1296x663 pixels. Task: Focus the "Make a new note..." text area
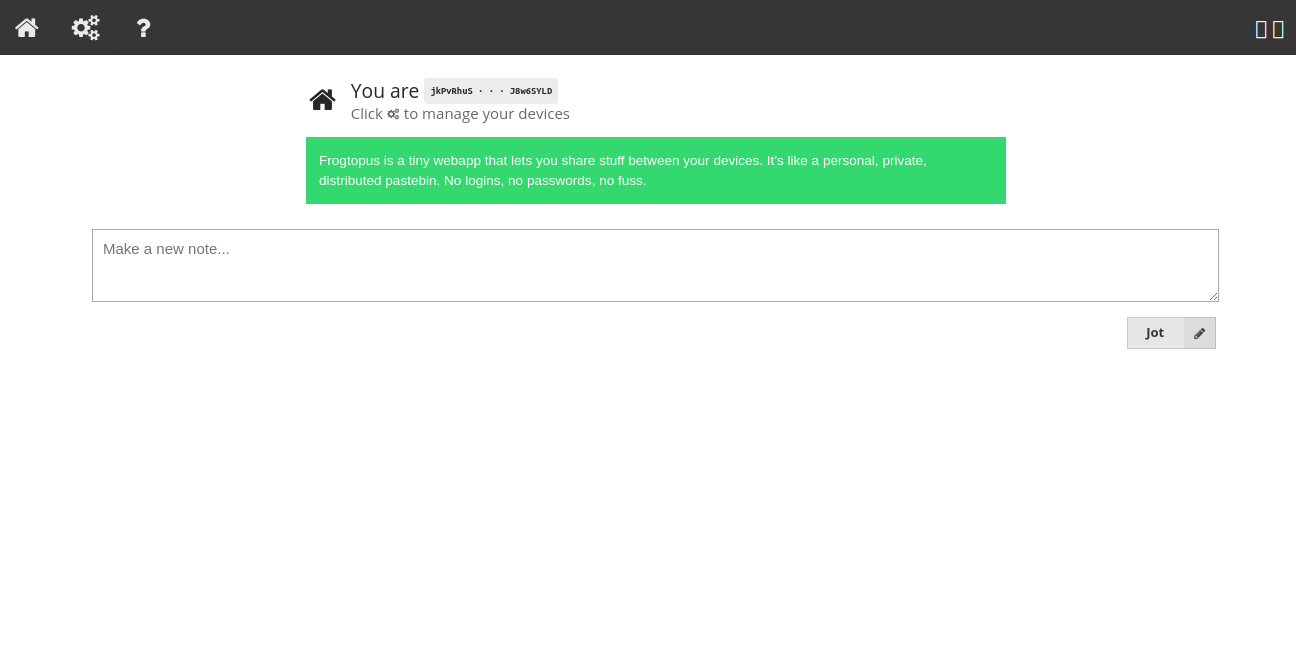tap(655, 265)
